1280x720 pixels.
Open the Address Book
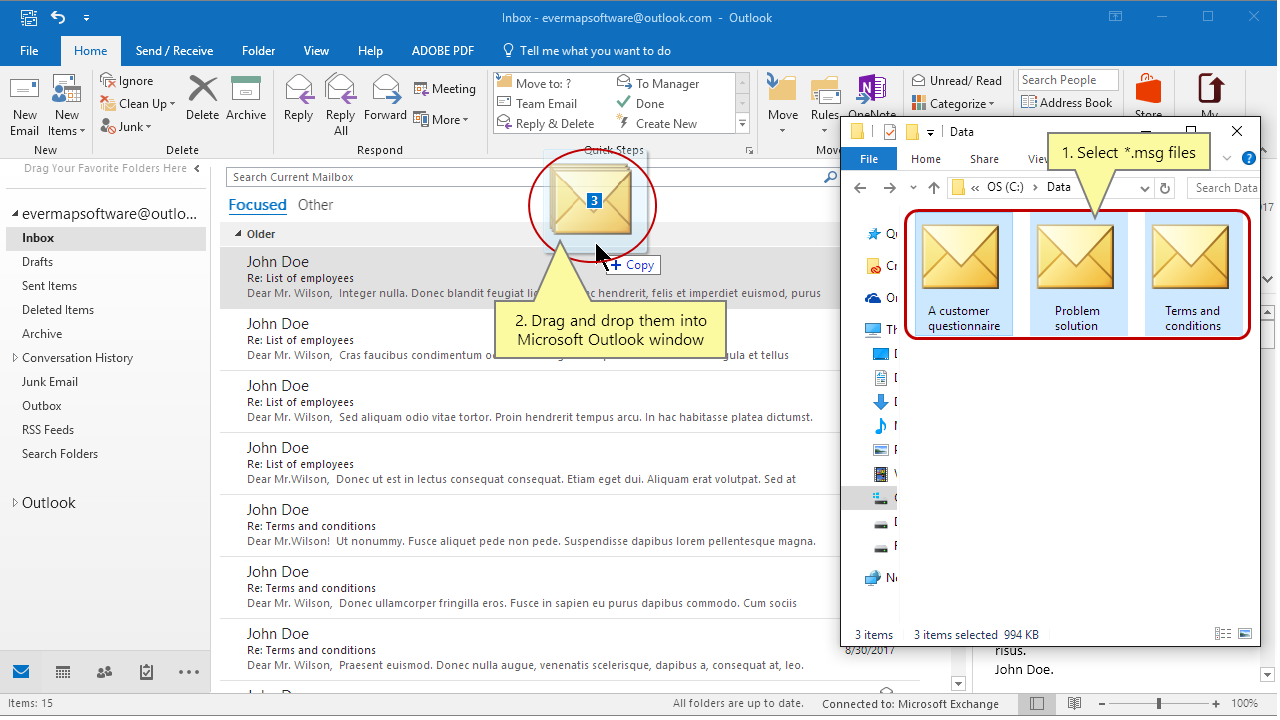(1067, 102)
